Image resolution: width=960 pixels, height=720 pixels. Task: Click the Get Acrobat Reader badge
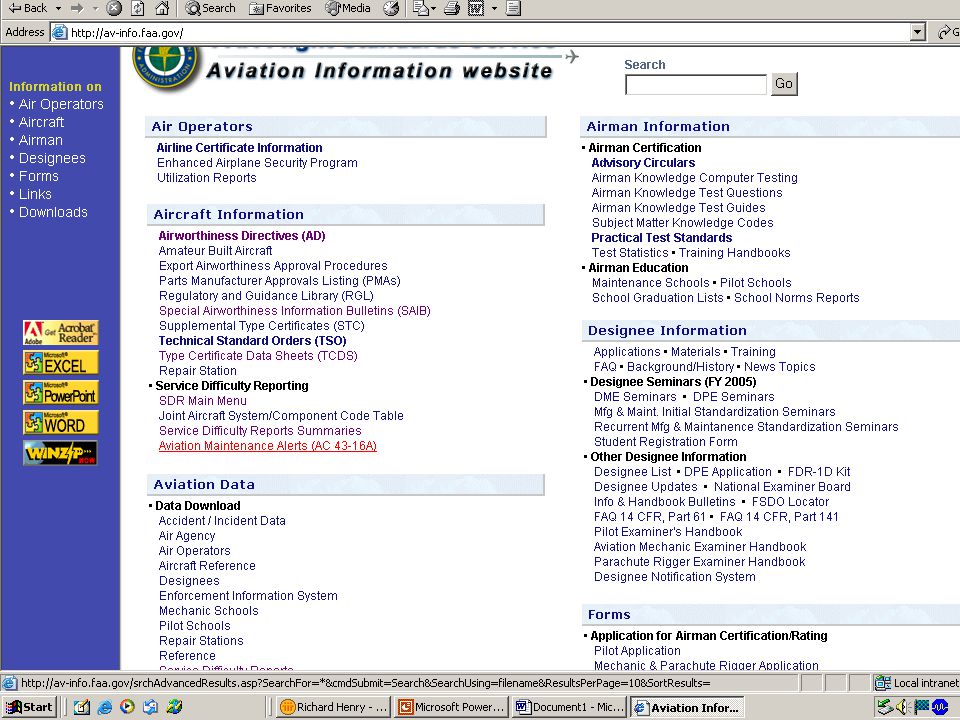point(61,332)
